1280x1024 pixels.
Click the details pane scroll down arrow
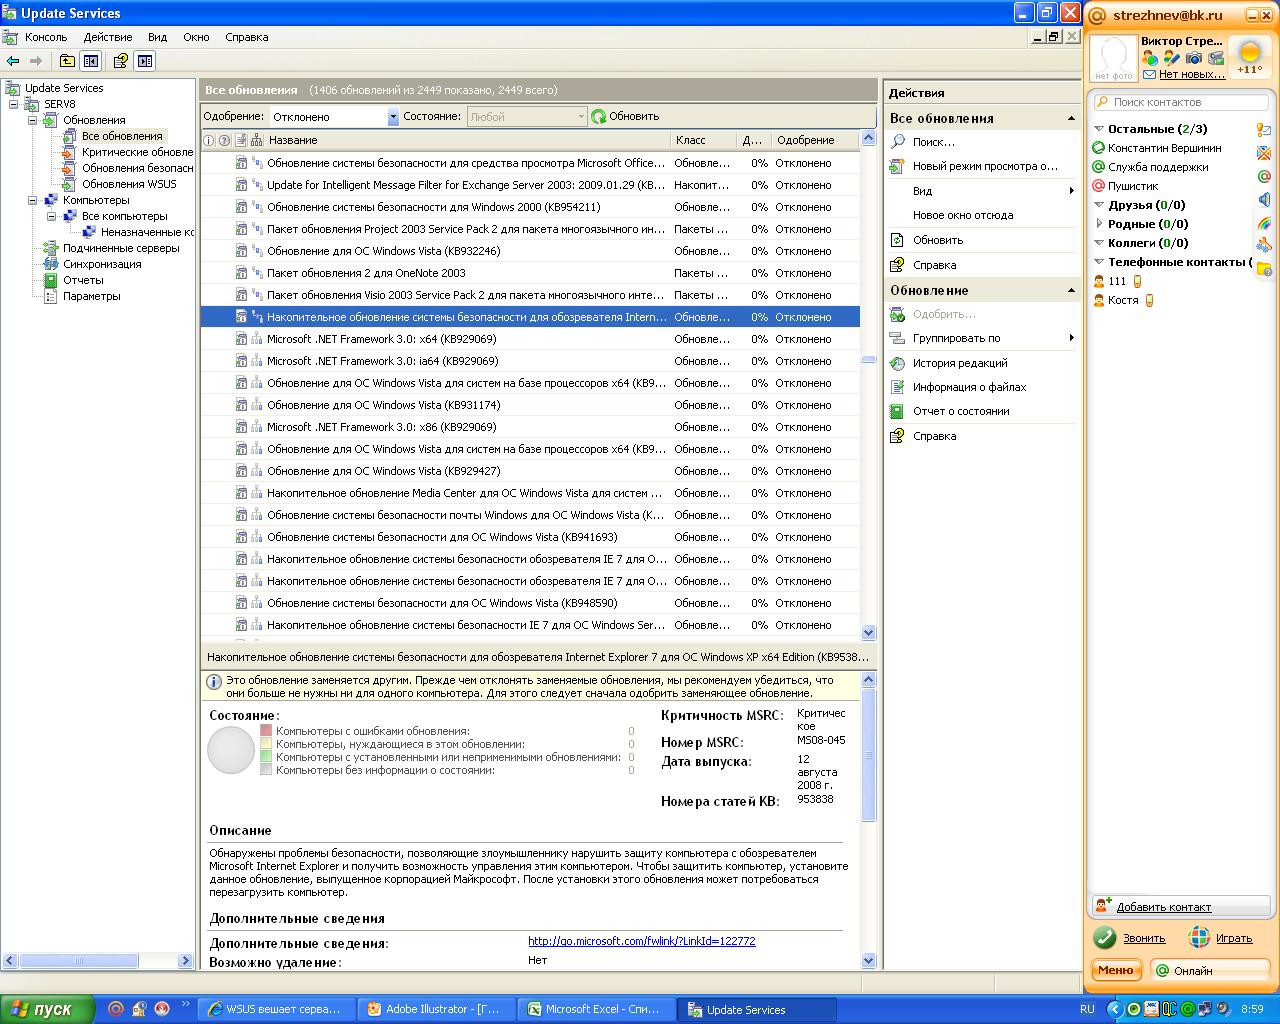(x=868, y=960)
